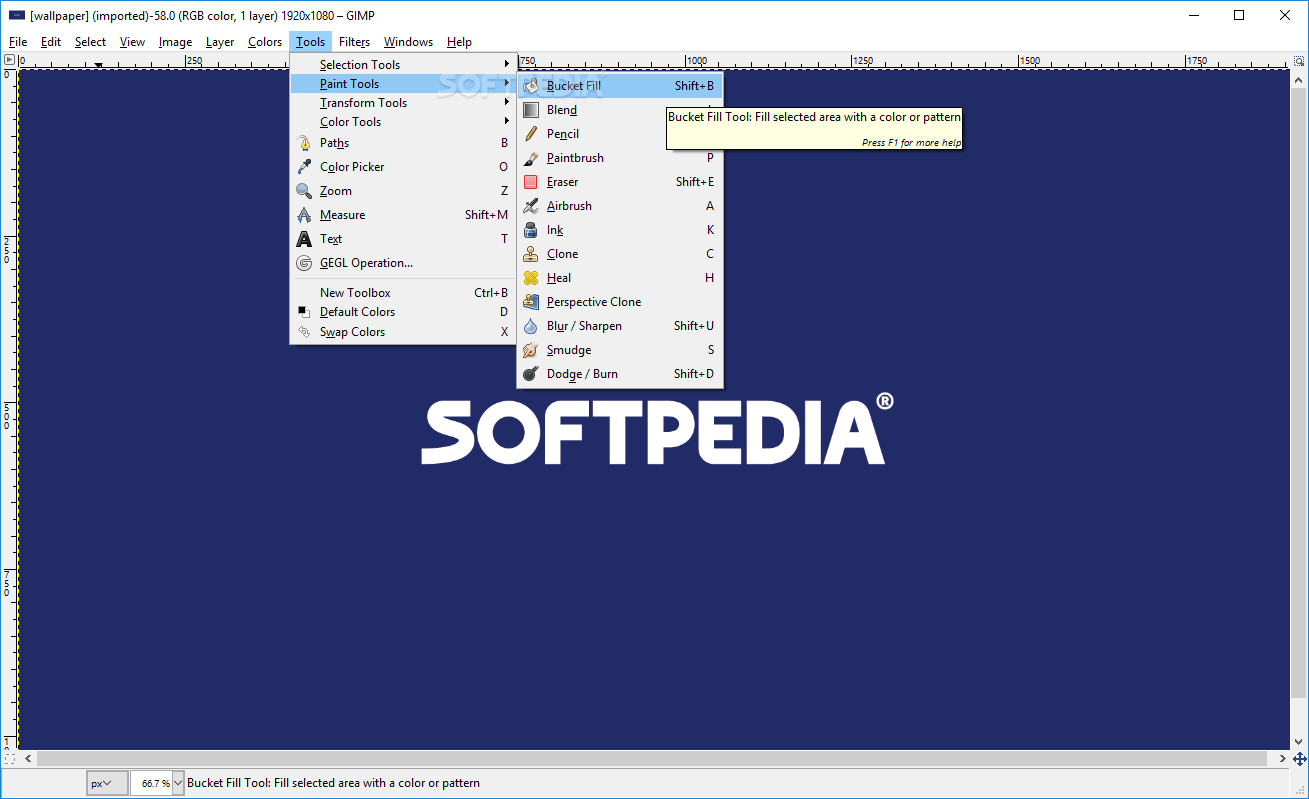This screenshot has width=1309, height=799.
Task: Select the Ink tool icon
Action: coord(531,230)
